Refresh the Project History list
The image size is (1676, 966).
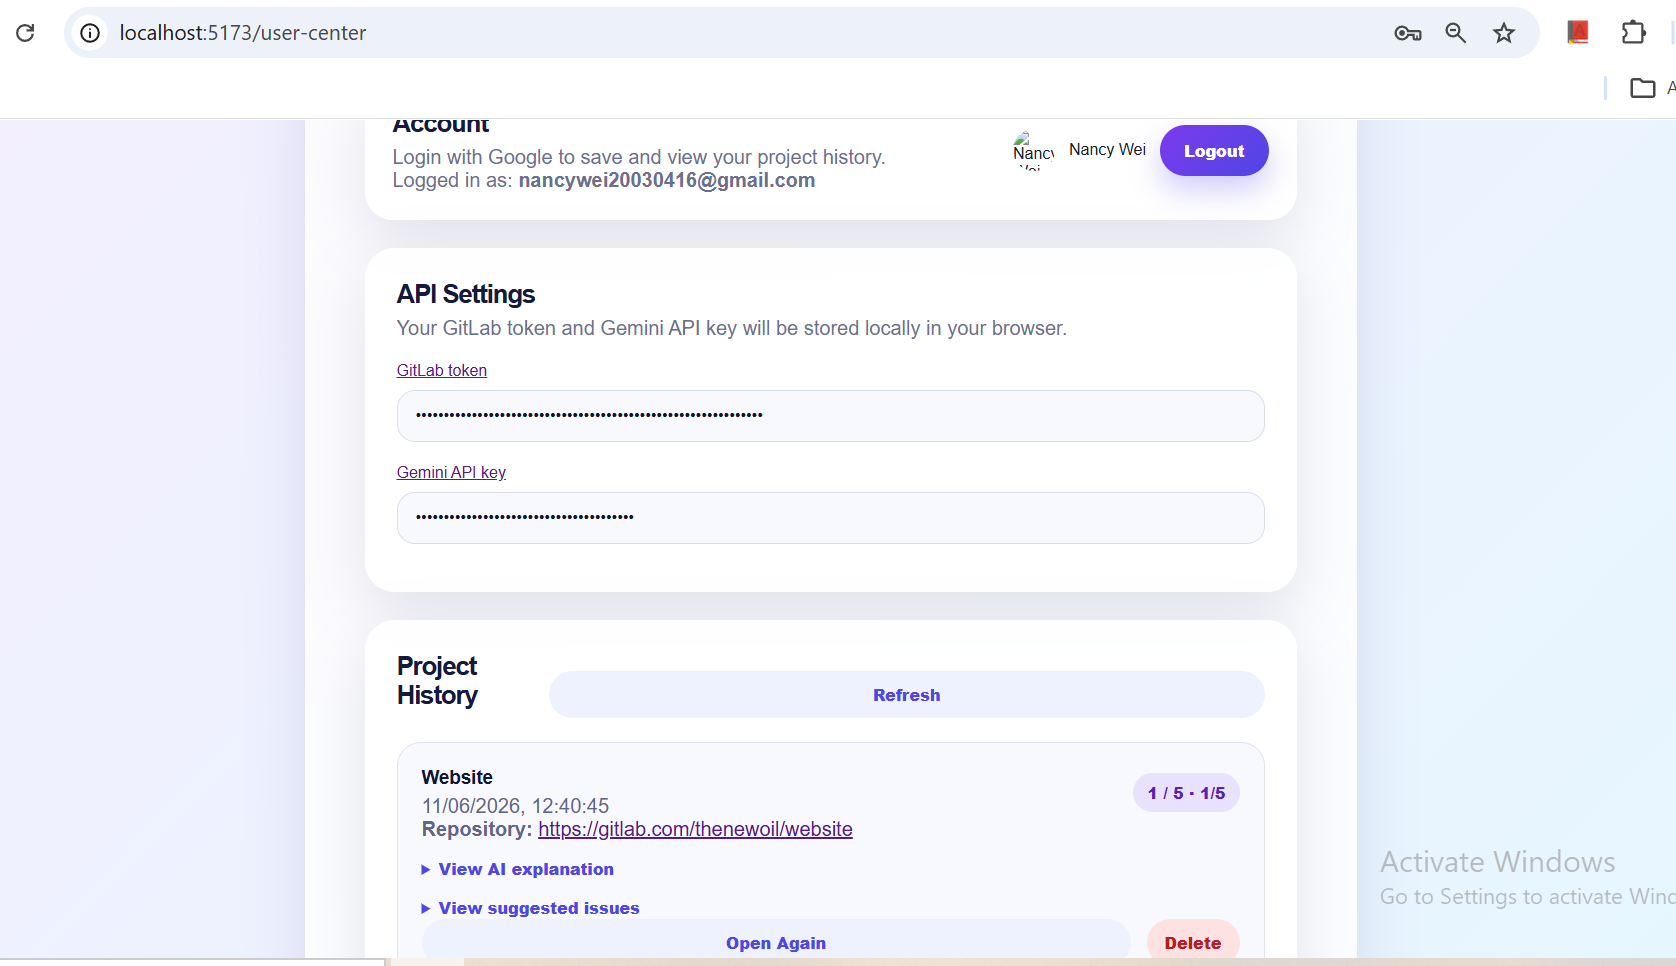point(906,695)
